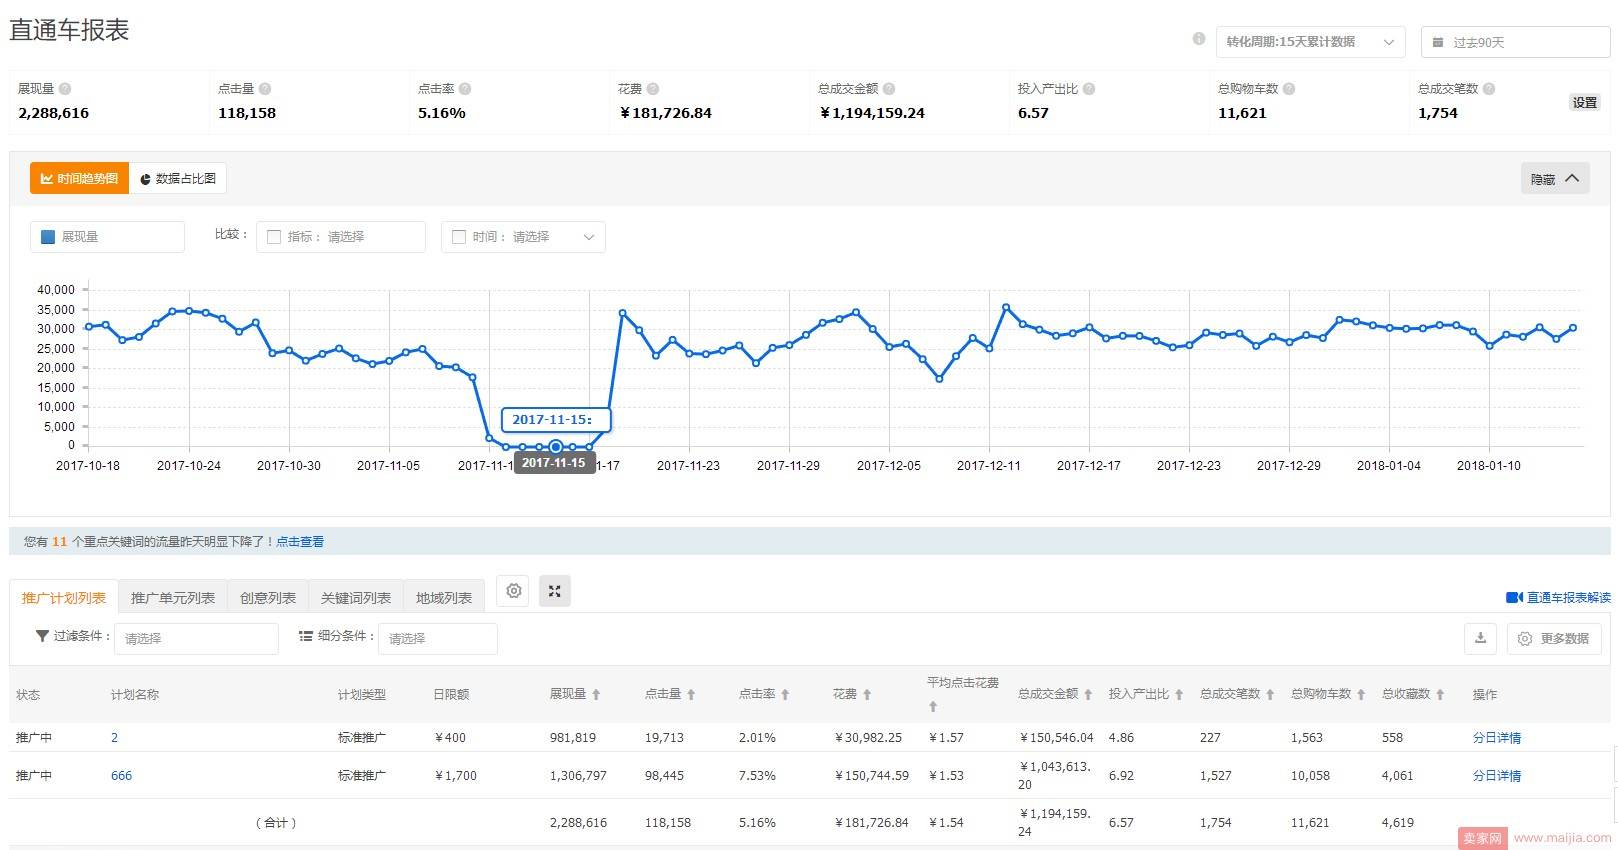Open the 过去90天 date range picker
Screen dimensions: 1618x850
(1515, 42)
